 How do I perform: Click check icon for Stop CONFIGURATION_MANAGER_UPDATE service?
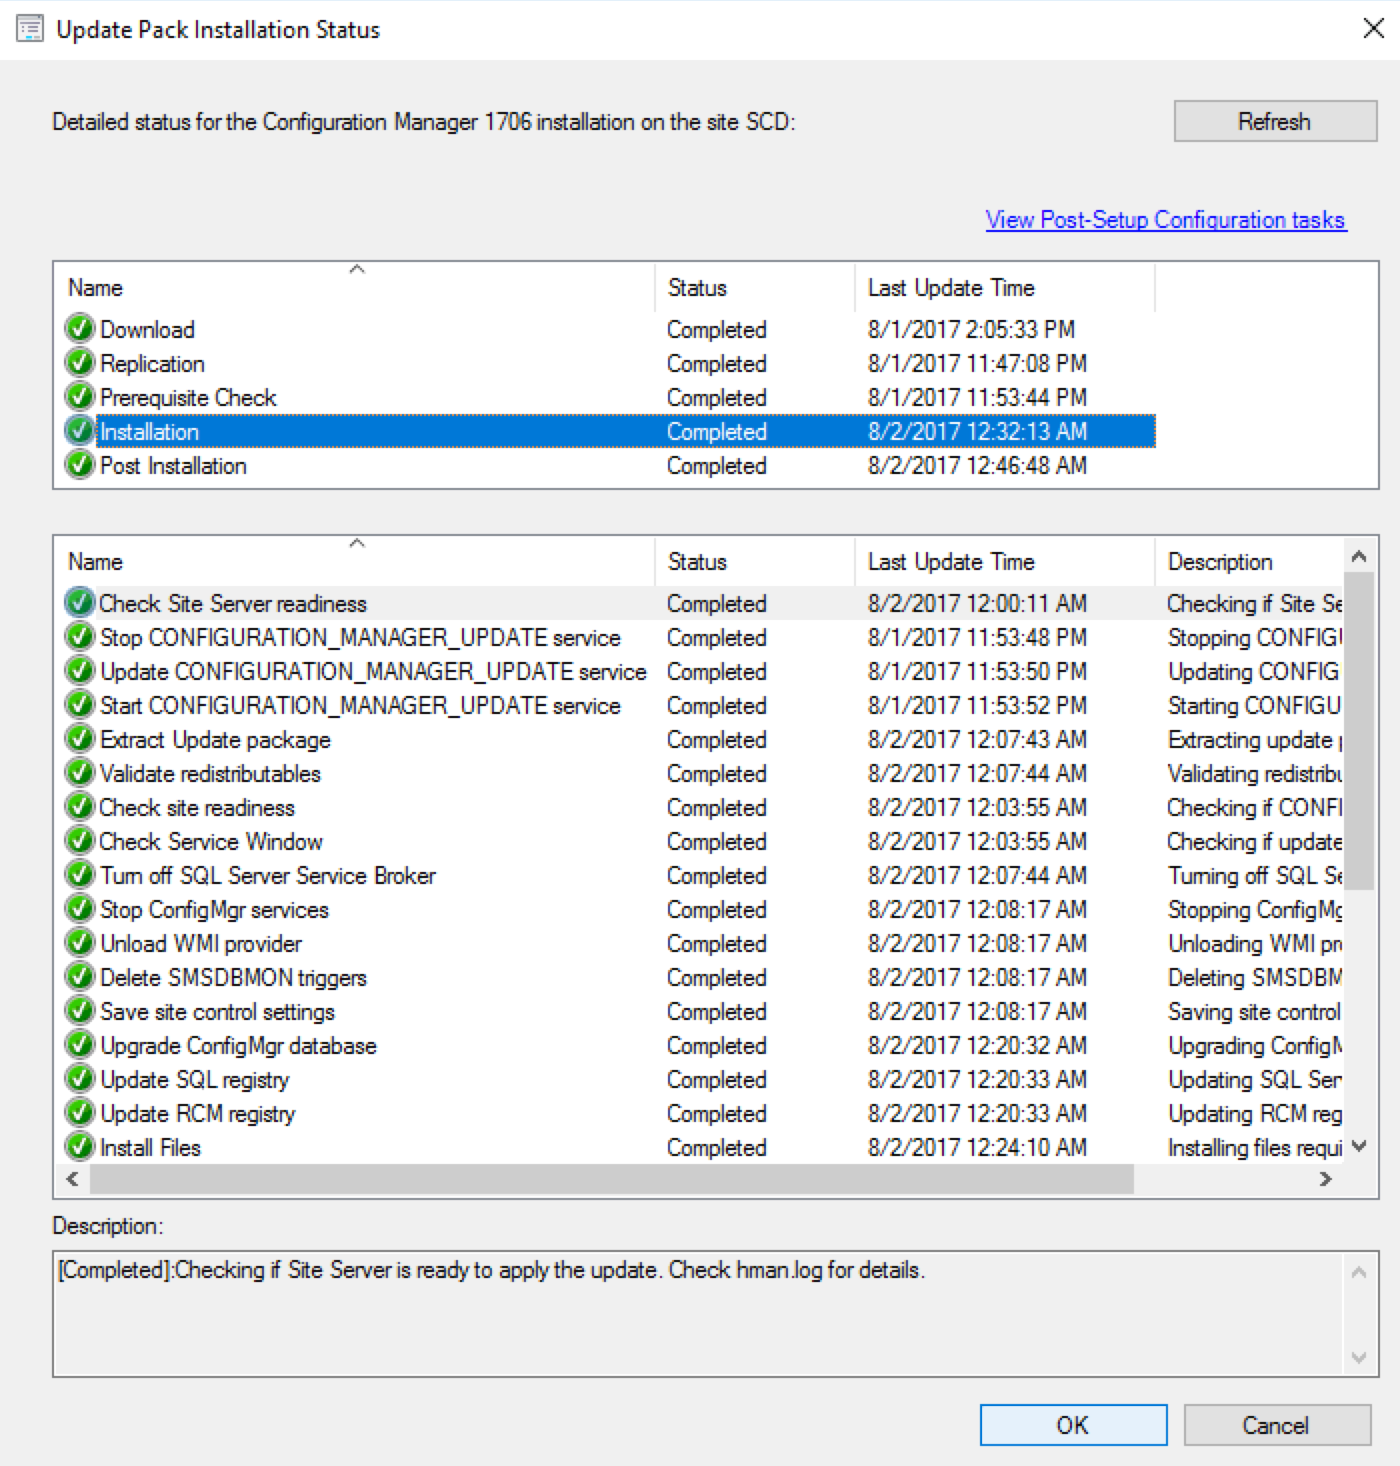point(80,637)
